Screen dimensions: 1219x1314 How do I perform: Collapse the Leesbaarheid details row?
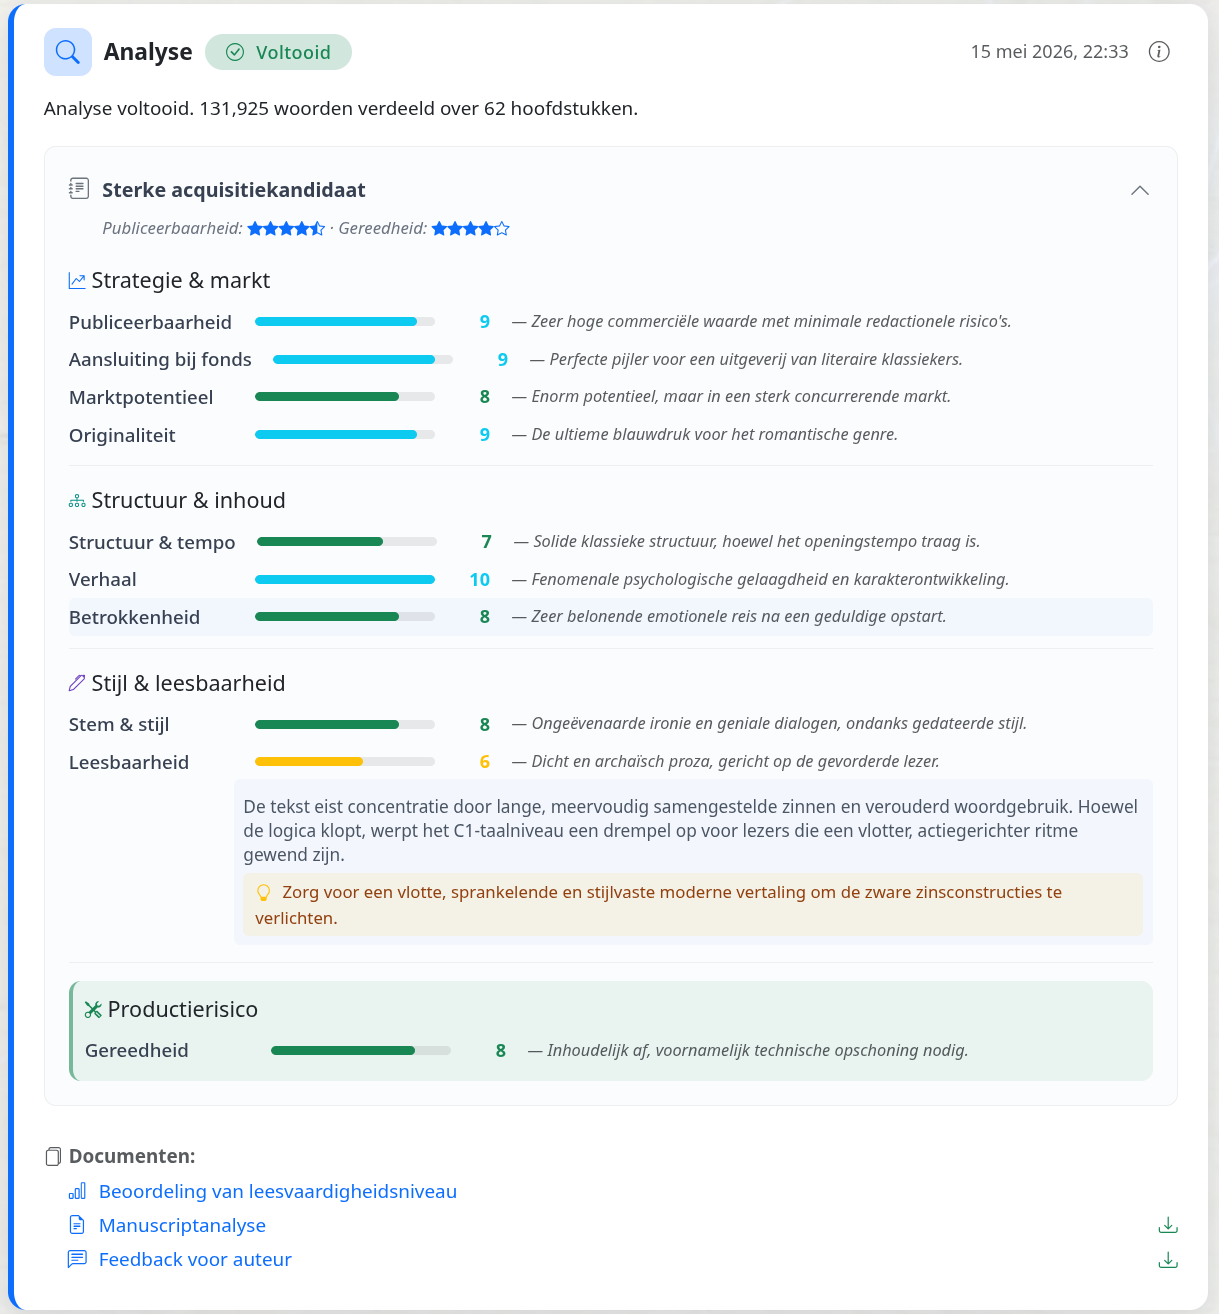coord(610,762)
